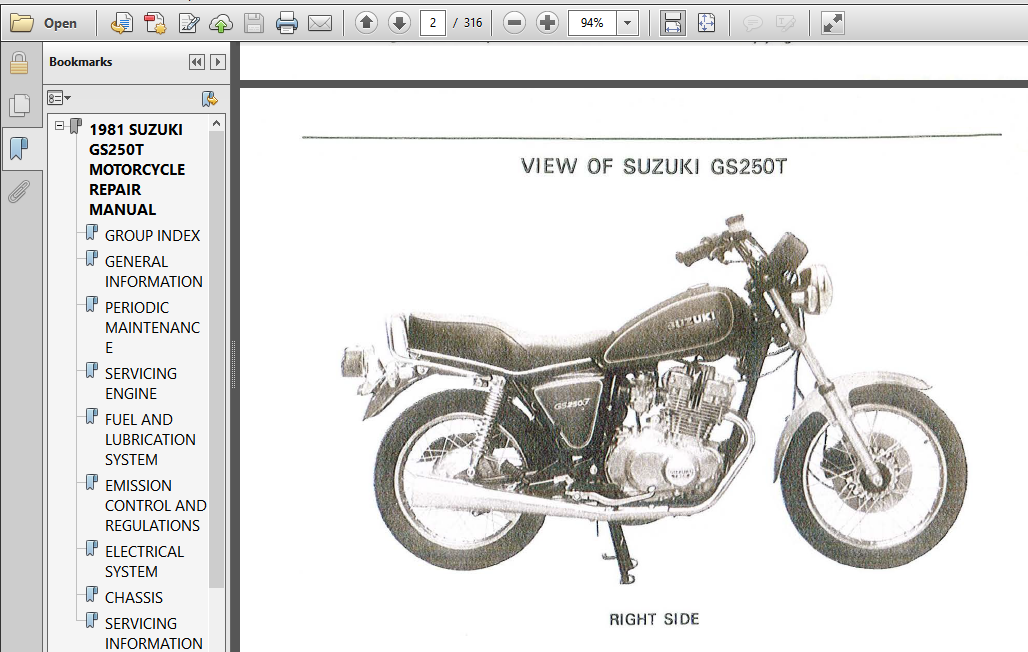The image size is (1028, 652).
Task: Open the page thumbnails panel icon
Action: tap(20, 106)
